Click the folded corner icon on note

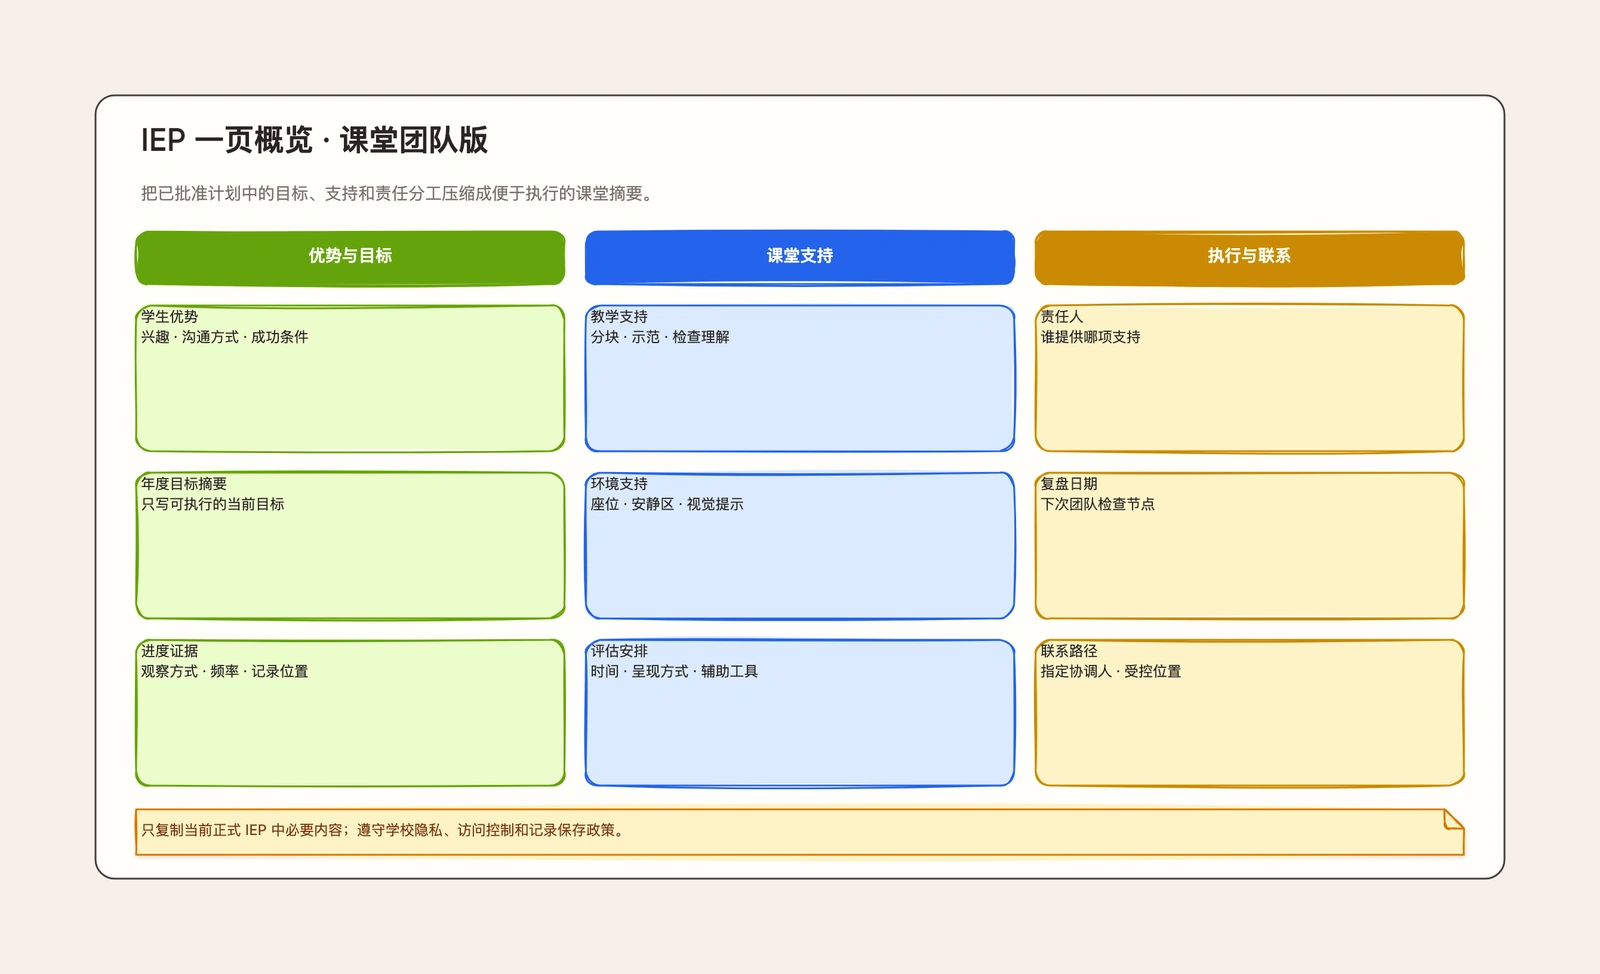point(1454,820)
